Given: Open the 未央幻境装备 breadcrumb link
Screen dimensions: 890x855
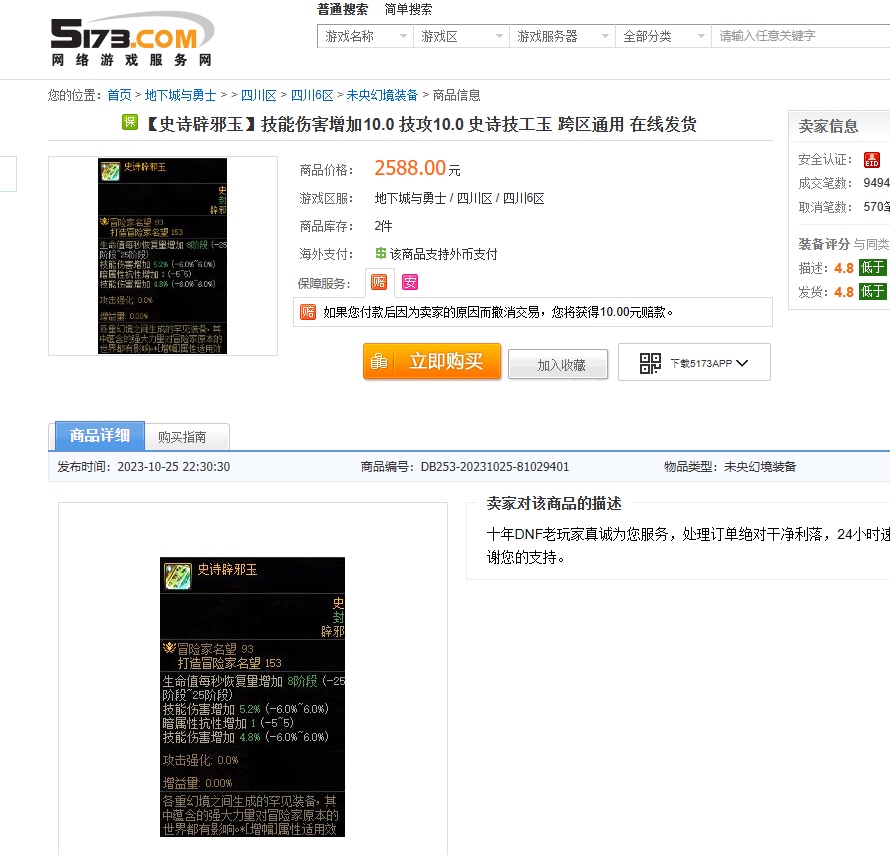Looking at the screenshot, I should 382,95.
